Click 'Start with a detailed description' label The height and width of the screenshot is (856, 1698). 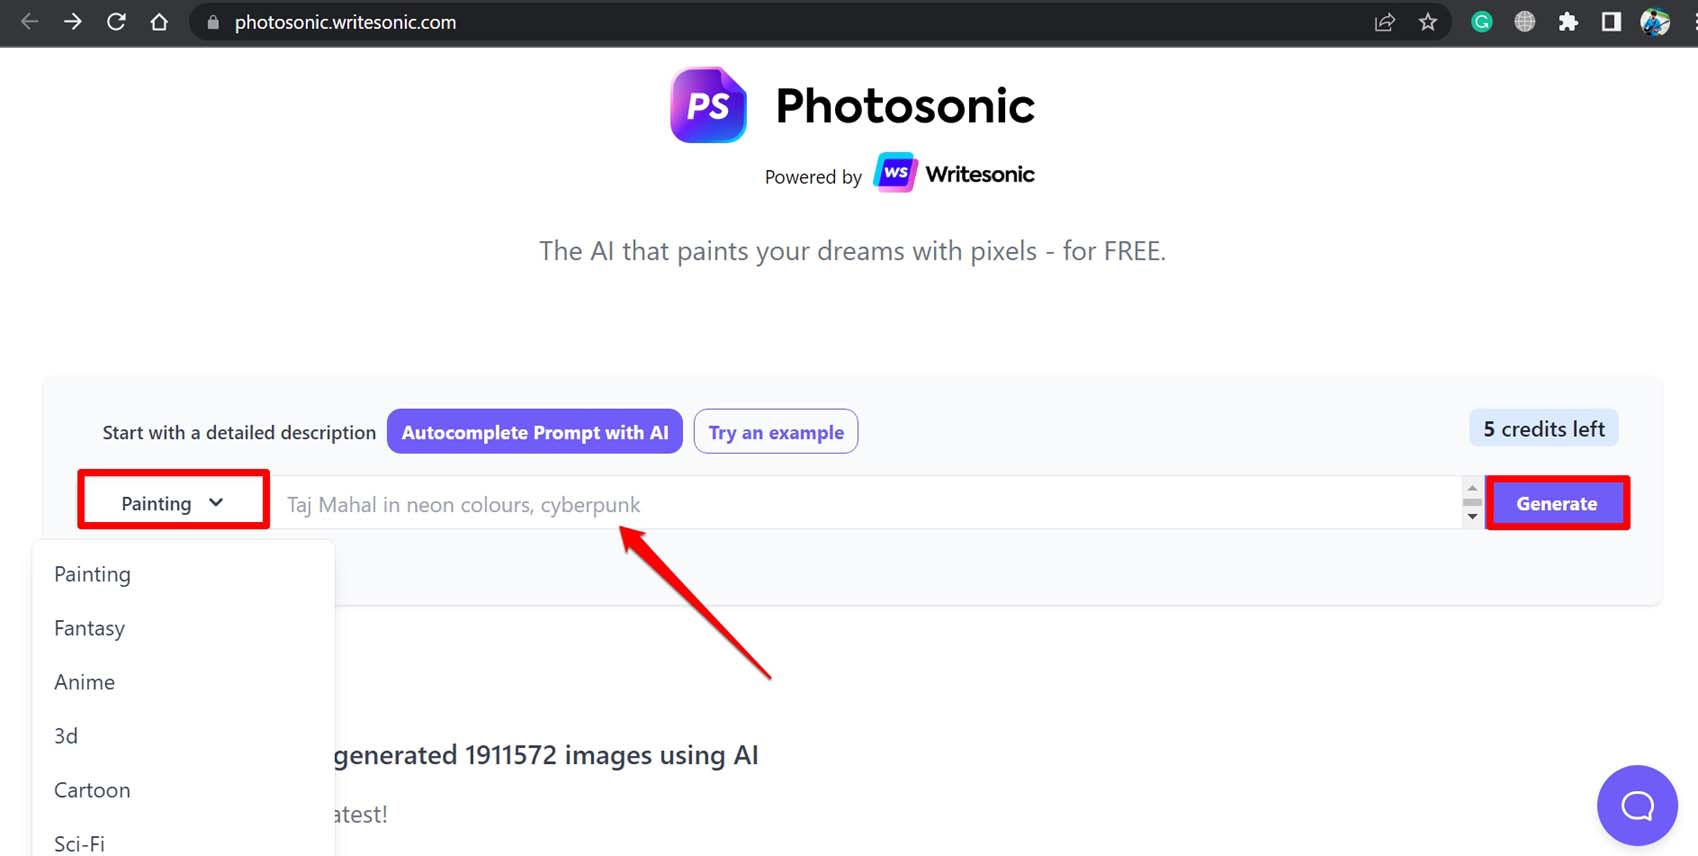pyautogui.click(x=239, y=433)
